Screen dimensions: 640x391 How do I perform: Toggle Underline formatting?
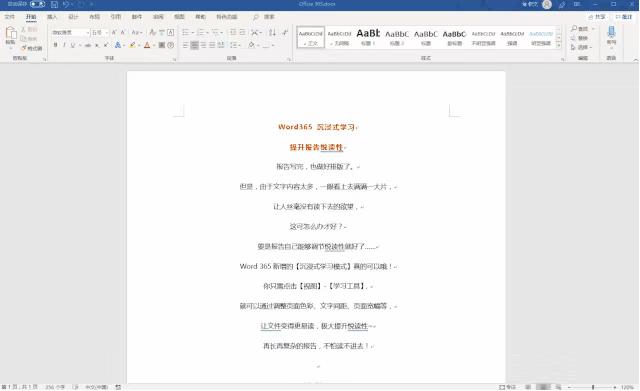coord(73,45)
